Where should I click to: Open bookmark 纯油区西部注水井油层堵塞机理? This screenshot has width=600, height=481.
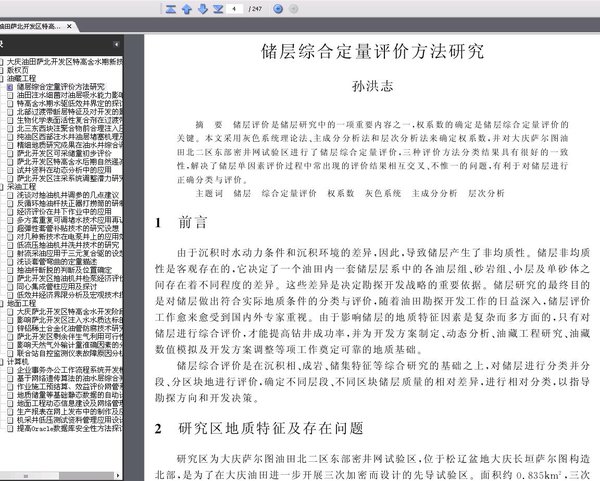point(70,137)
